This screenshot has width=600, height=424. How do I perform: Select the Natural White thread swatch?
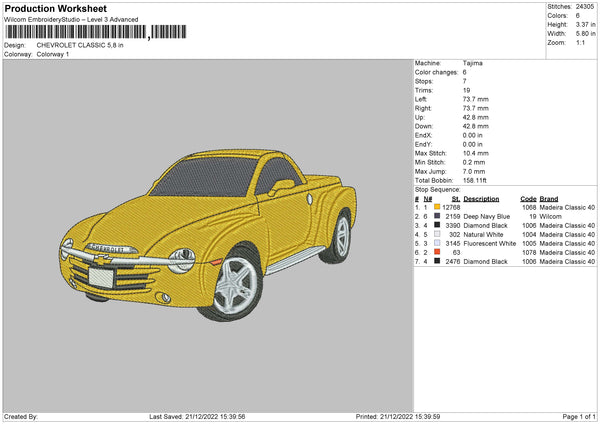(x=437, y=234)
